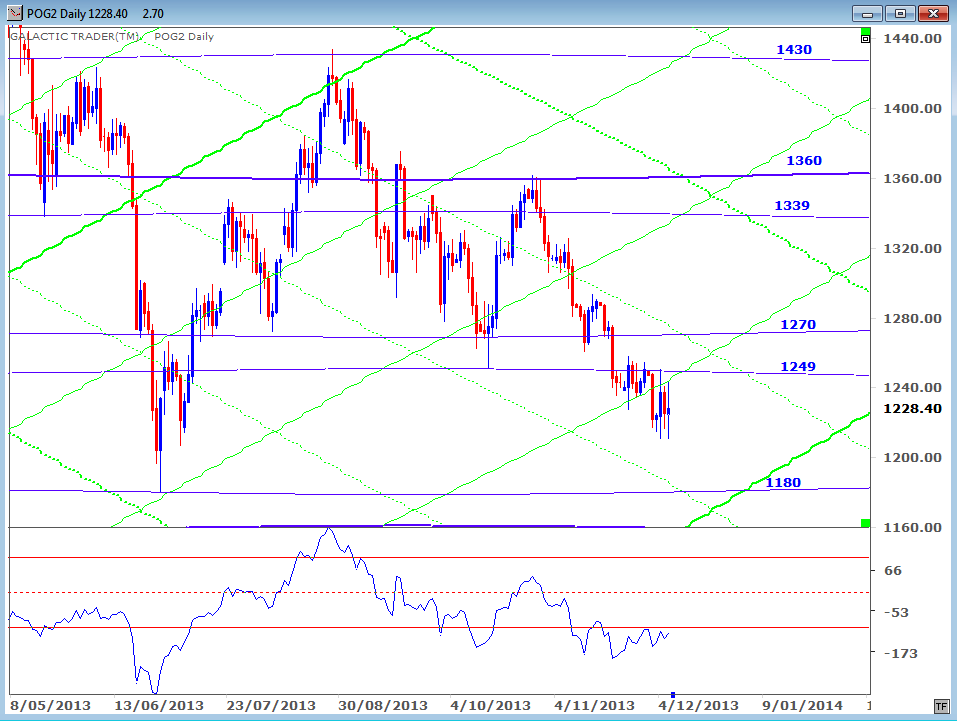Click the 1160.00 price axis label

click(x=912, y=527)
